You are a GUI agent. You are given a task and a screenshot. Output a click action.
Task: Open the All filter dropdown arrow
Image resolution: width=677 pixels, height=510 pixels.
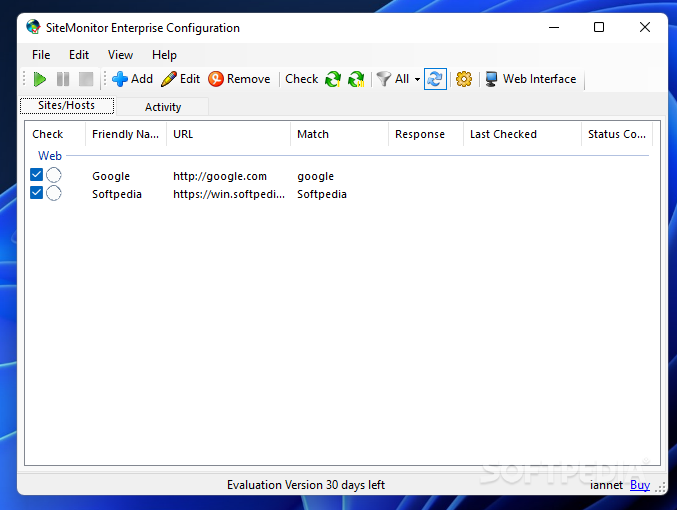[417, 79]
